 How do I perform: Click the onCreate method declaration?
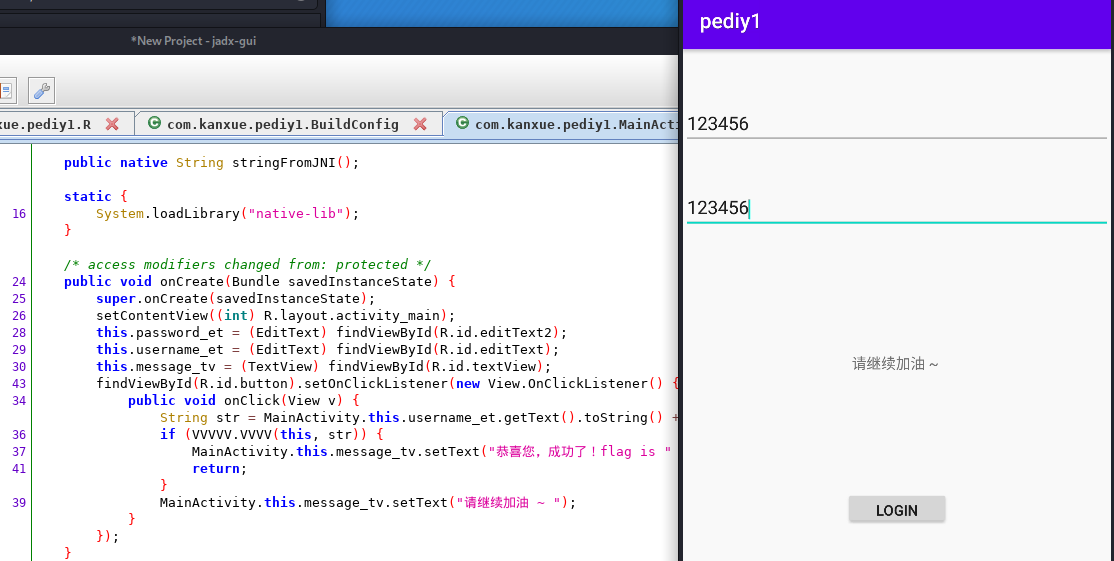[191, 281]
